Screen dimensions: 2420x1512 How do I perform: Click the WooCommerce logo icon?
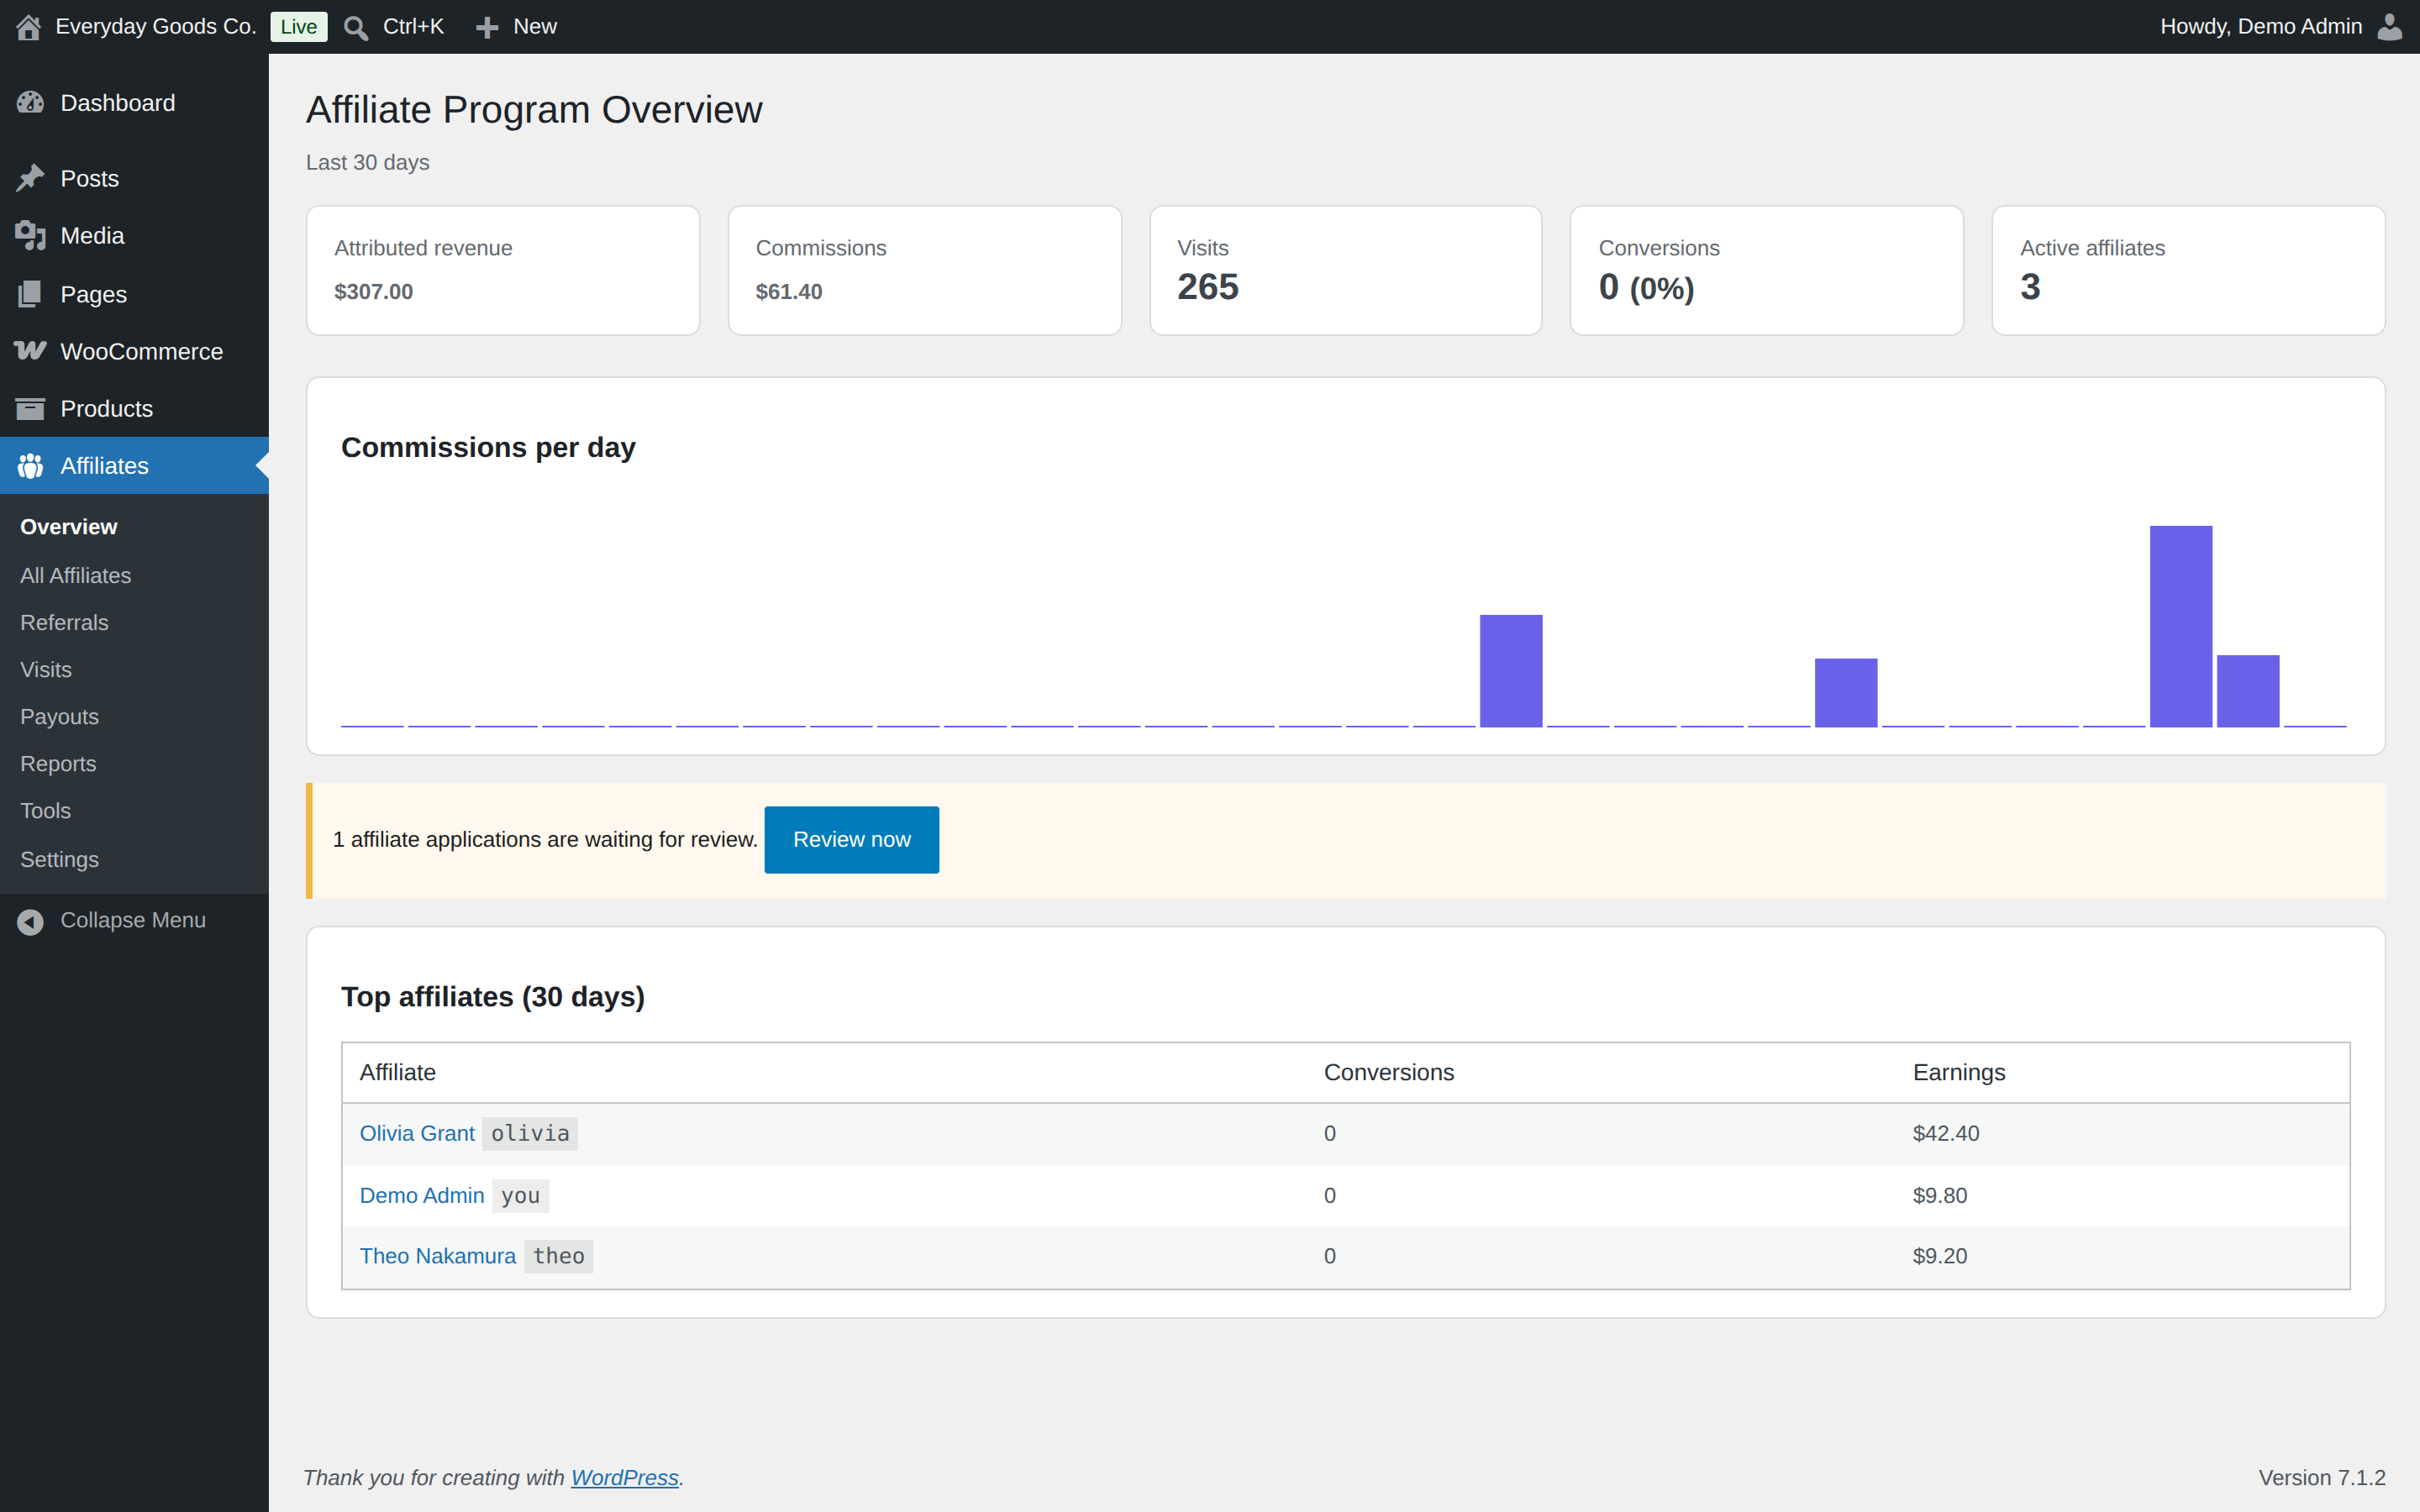(31, 351)
